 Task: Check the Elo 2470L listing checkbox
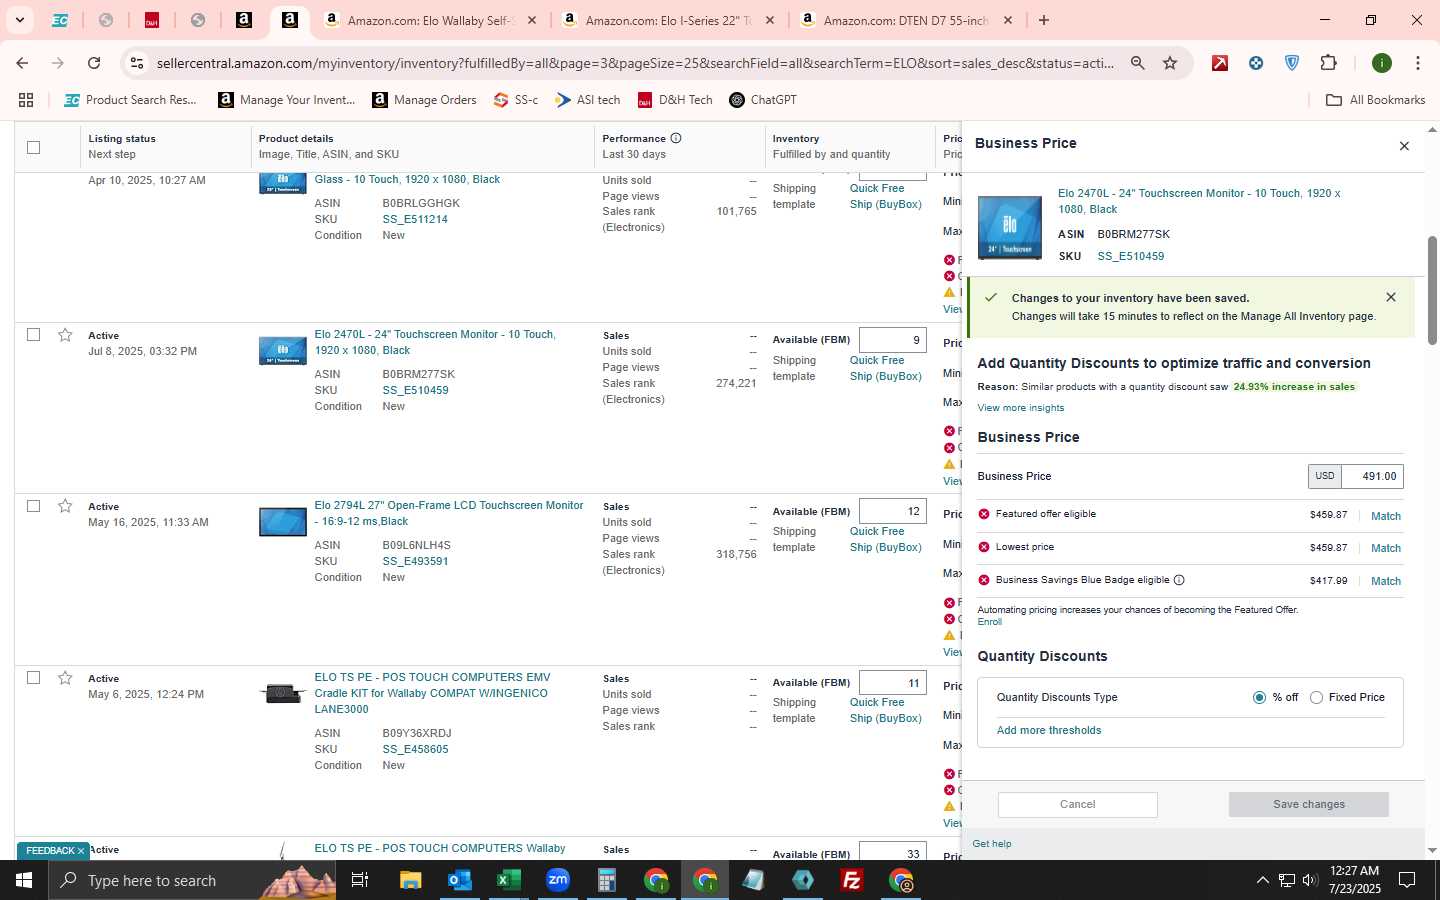(33, 335)
